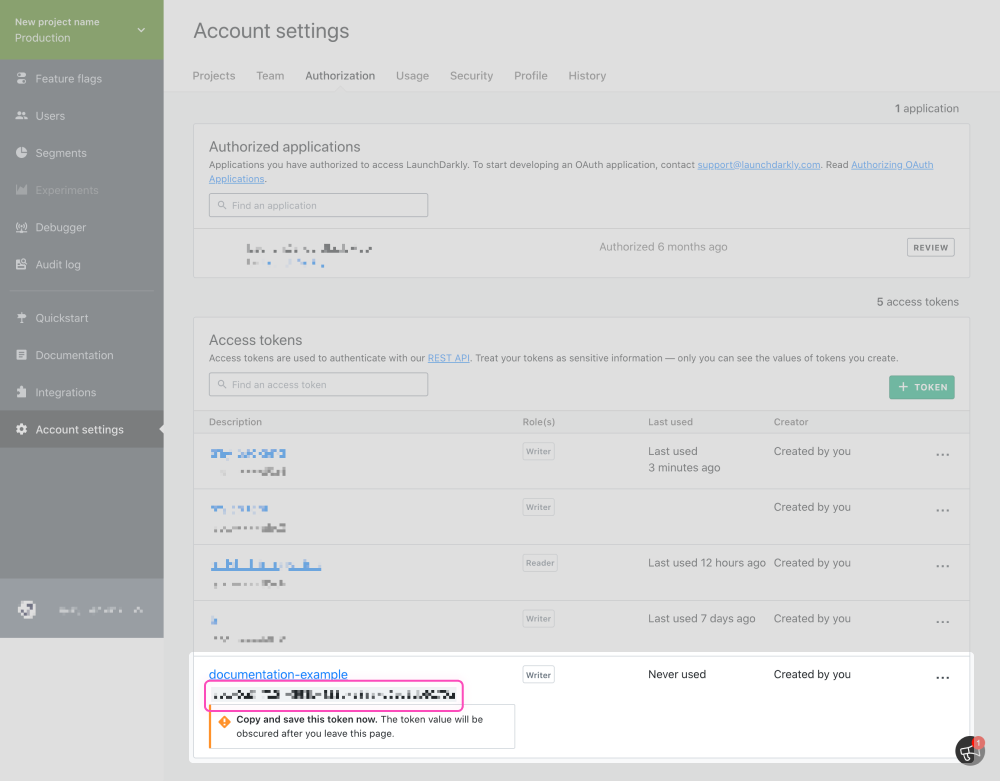Open the documentation-example token overflow menu
Viewport: 1000px width, 781px height.
942,677
